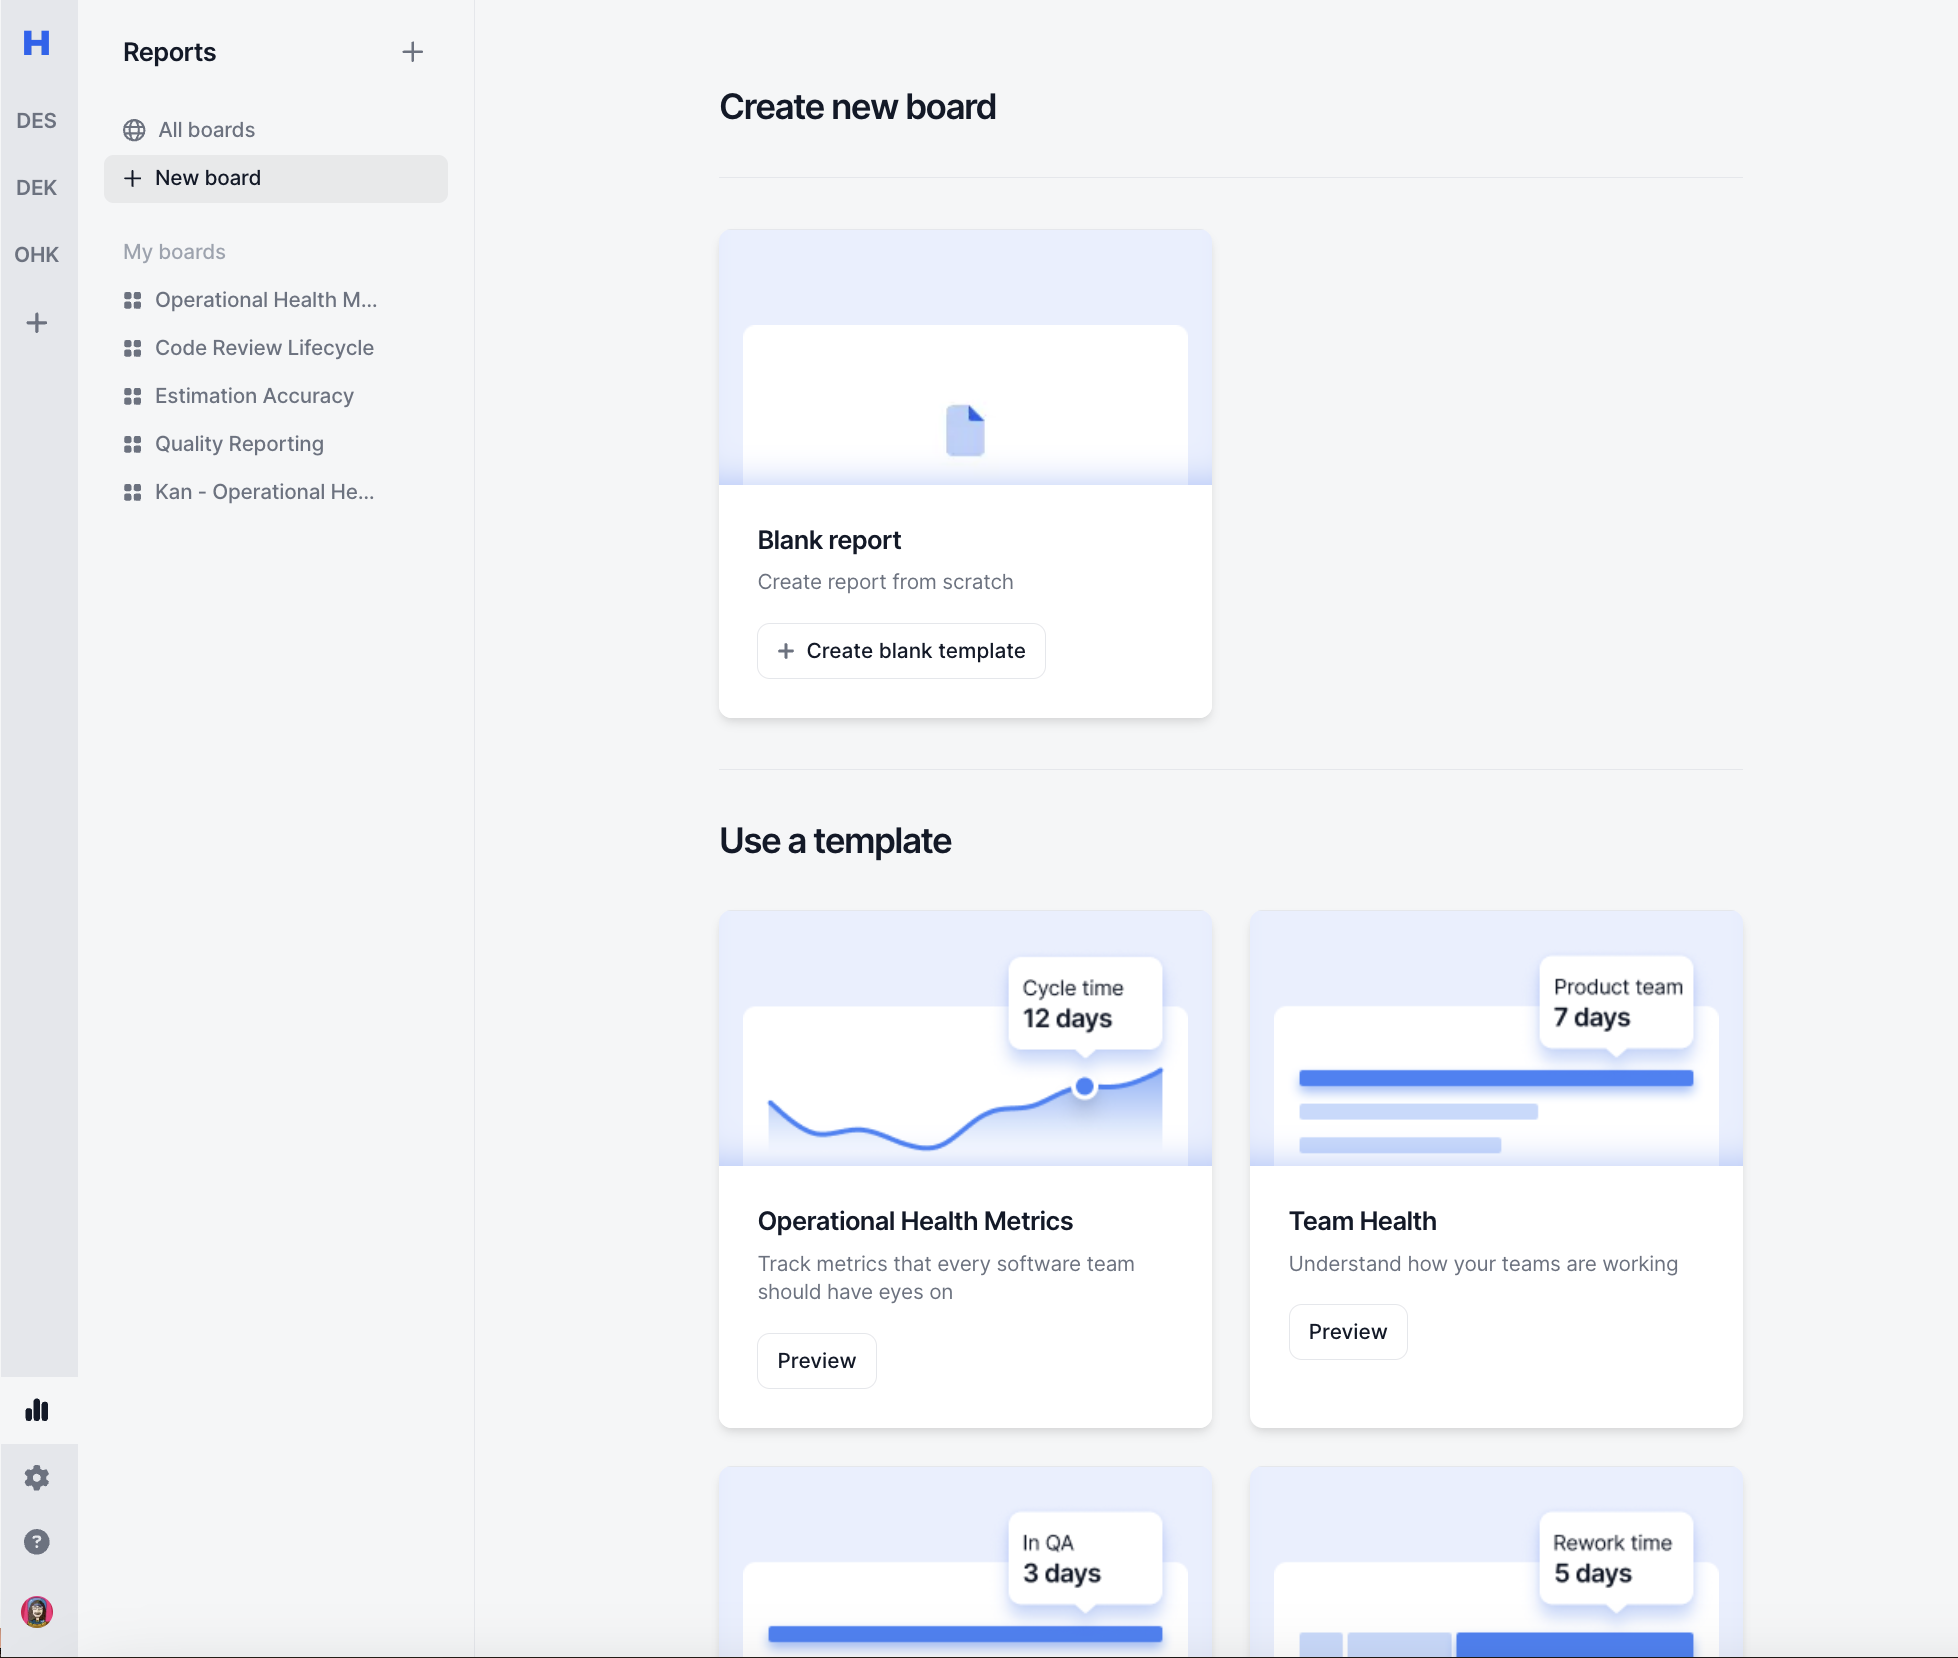1958x1658 pixels.
Task: Open the Quality Reporting board
Action: pos(239,444)
